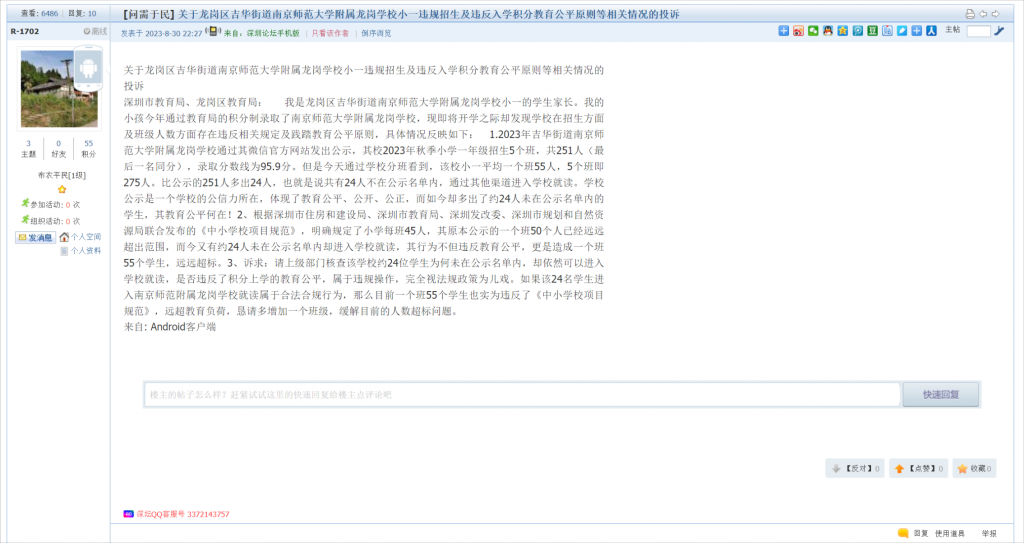Toggle 只看该作者 filter
The width and height of the screenshot is (1024, 543).
pos(330,33)
